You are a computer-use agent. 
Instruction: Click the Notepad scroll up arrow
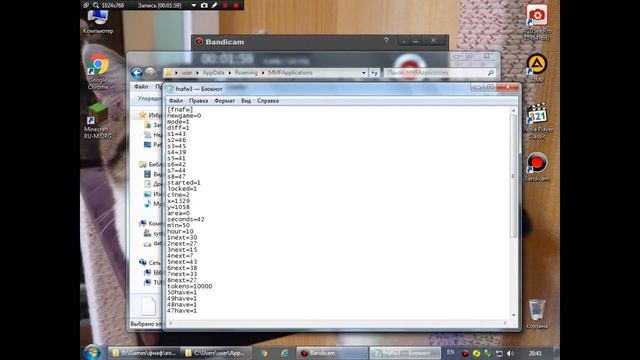(513, 111)
